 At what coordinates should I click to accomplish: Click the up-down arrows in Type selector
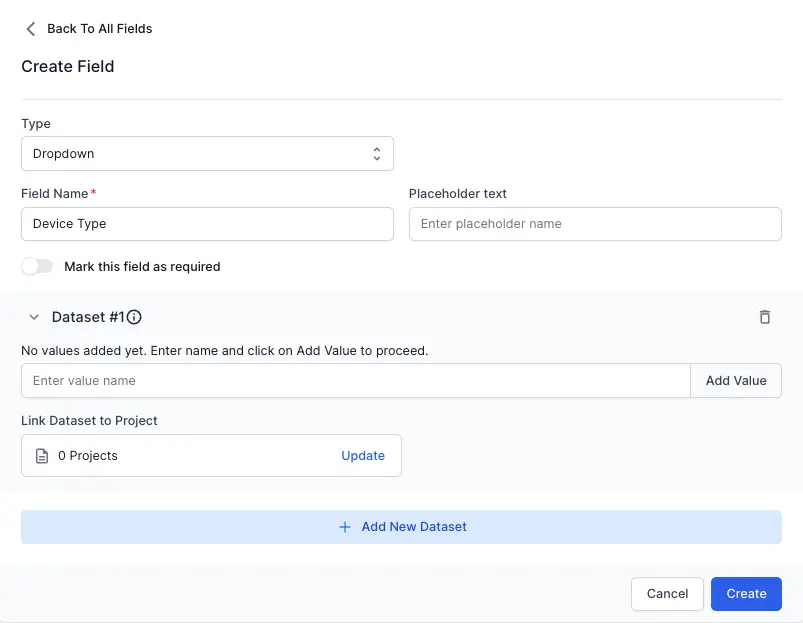tap(376, 154)
